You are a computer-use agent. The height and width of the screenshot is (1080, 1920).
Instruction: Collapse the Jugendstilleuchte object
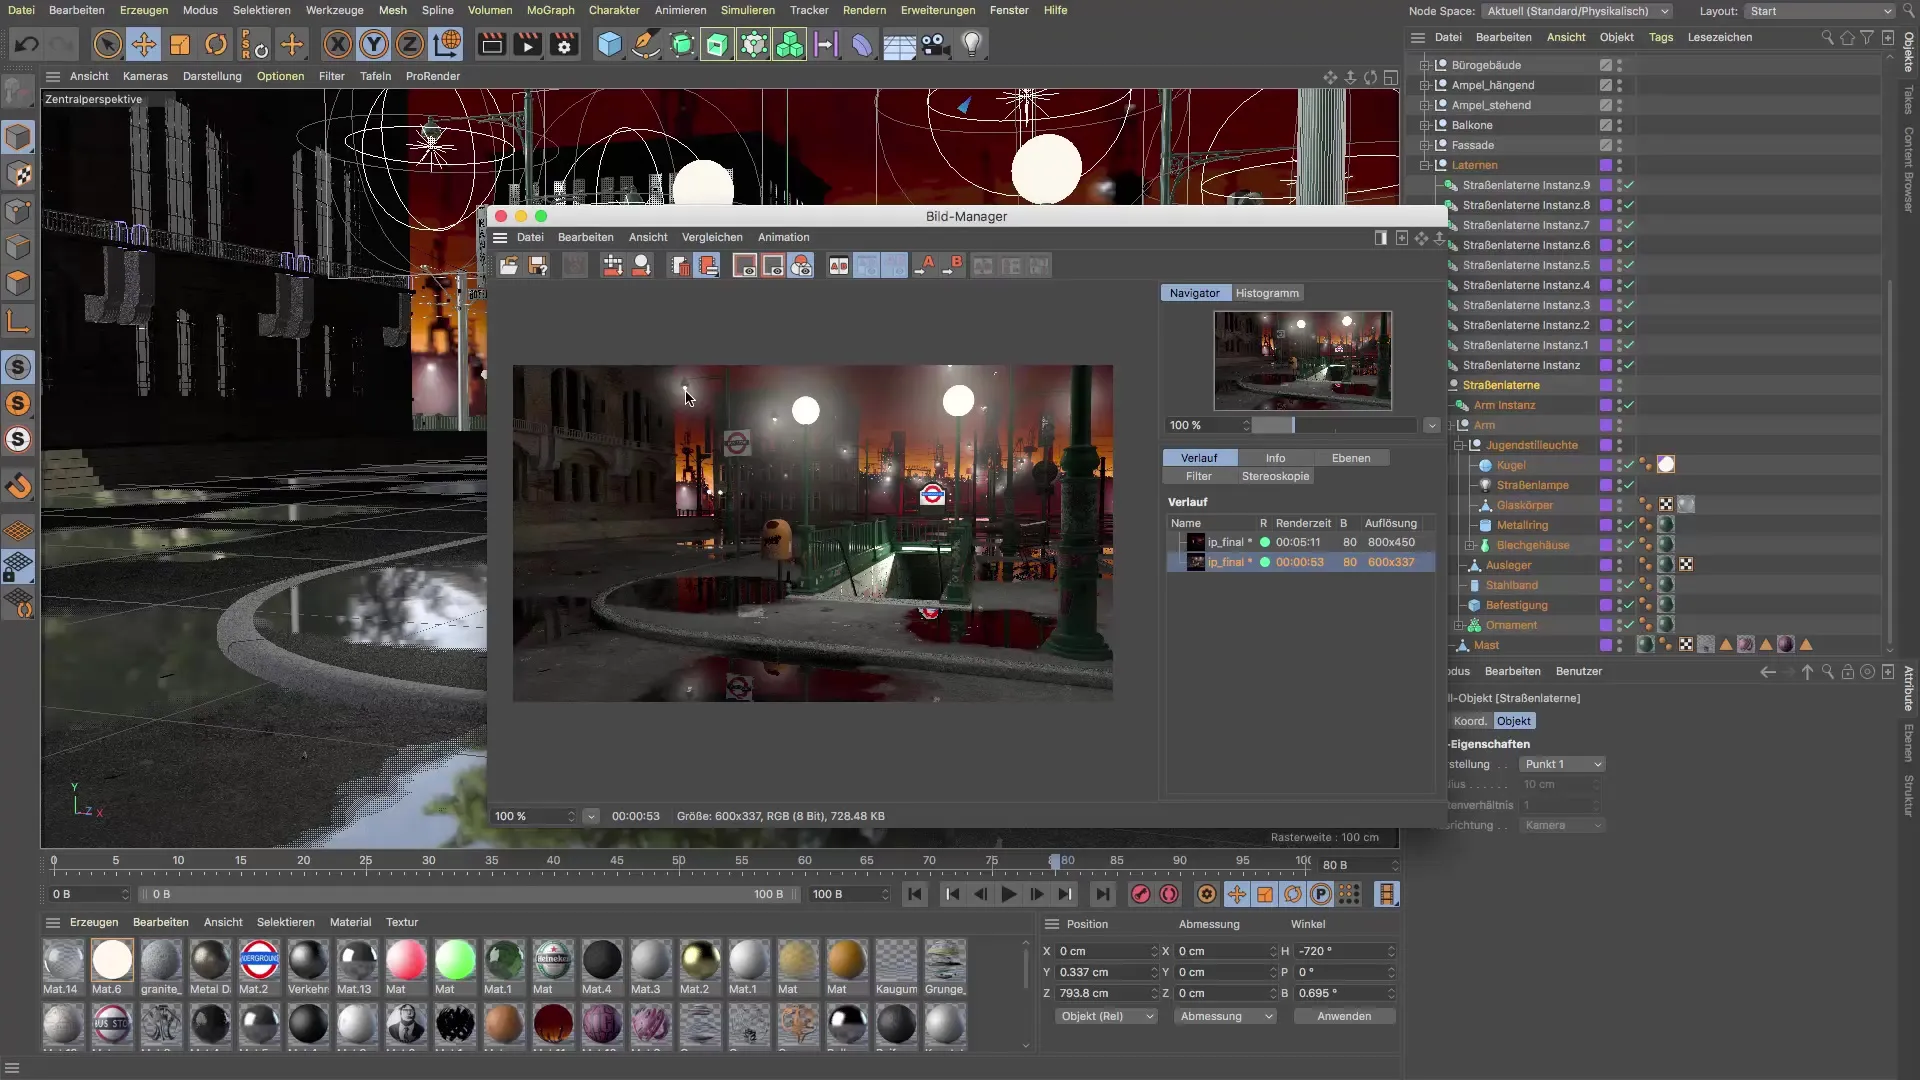coord(1458,445)
